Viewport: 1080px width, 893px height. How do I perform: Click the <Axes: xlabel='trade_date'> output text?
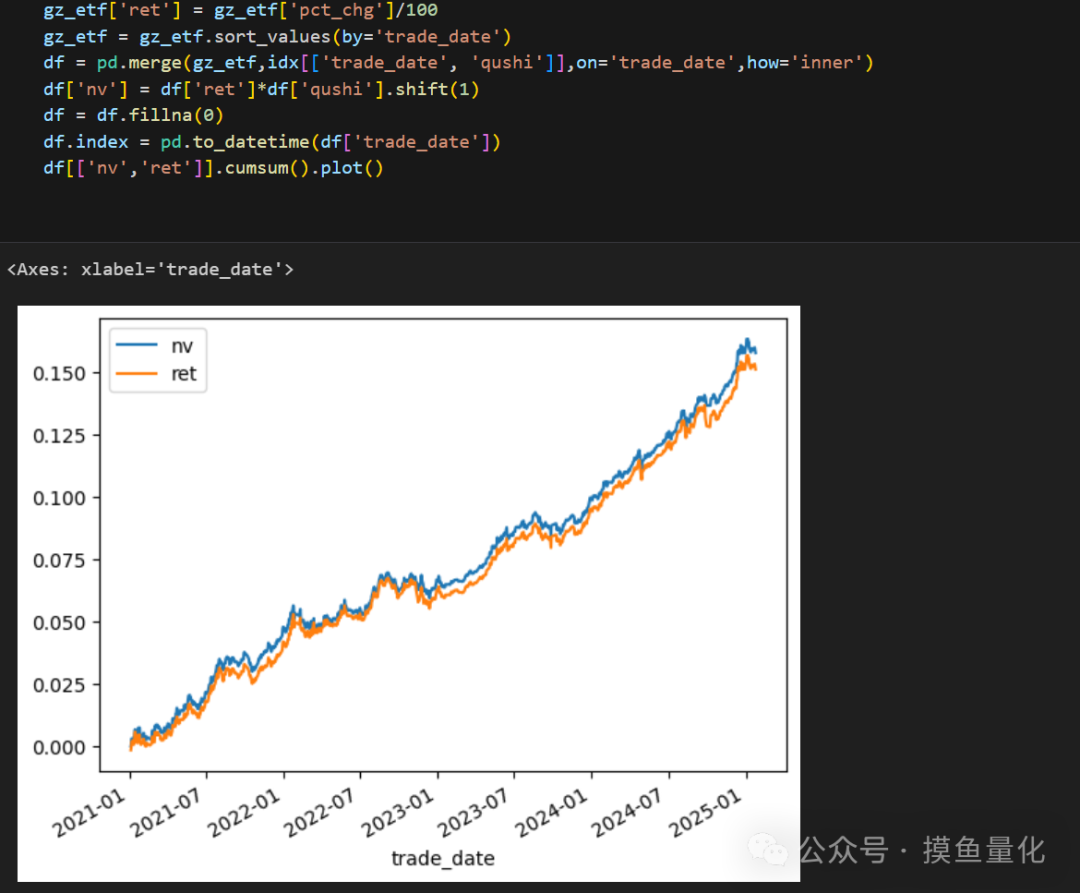150,269
